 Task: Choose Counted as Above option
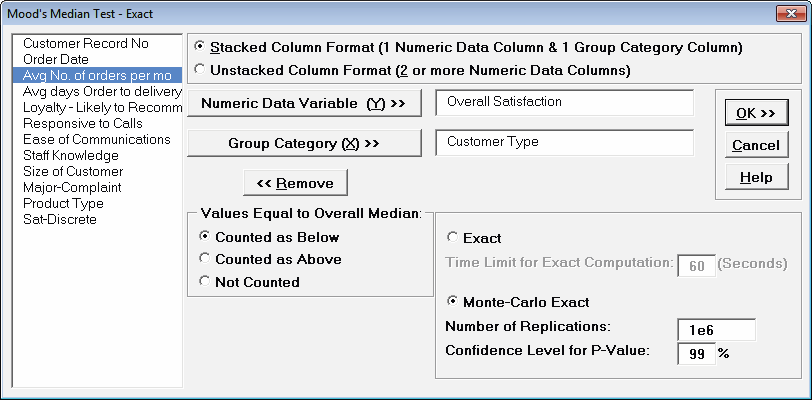click(206, 259)
